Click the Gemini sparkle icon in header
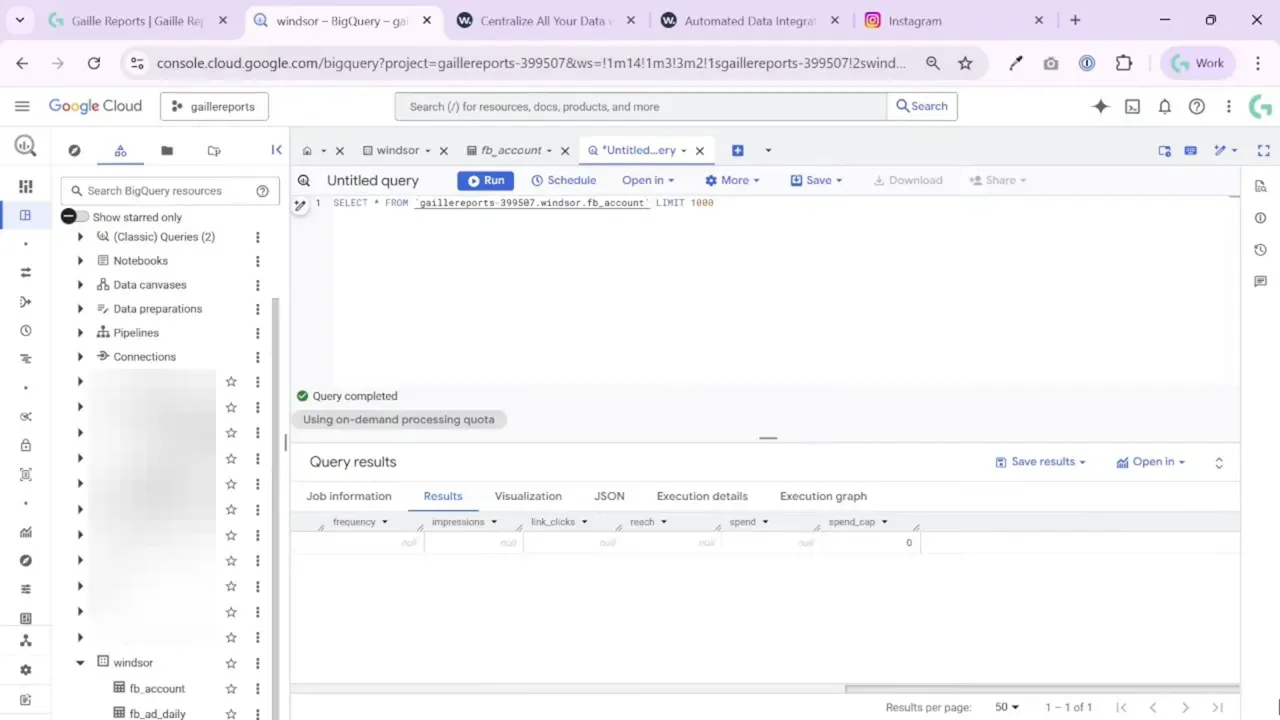The width and height of the screenshot is (1280, 720). pyautogui.click(x=1100, y=106)
